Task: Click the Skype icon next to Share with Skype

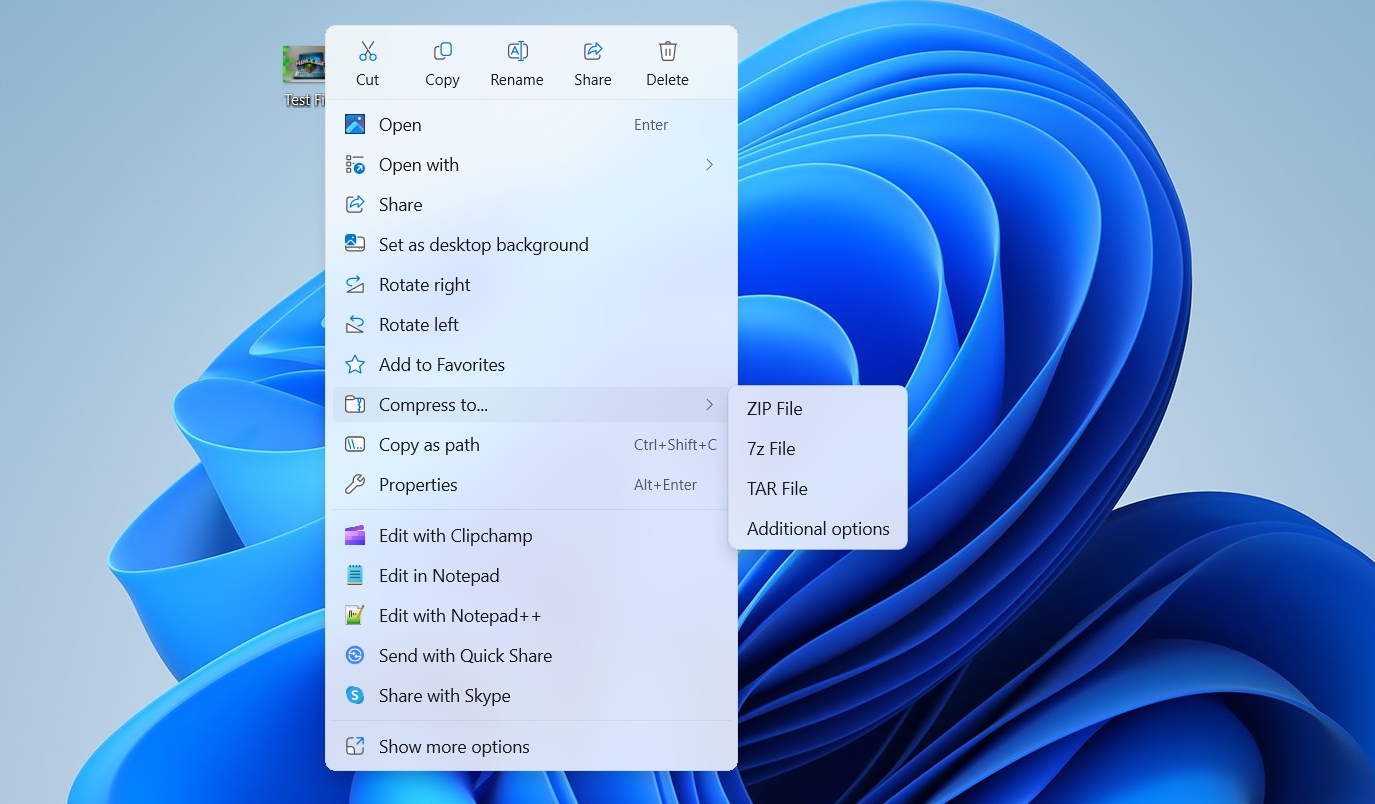Action: (355, 695)
